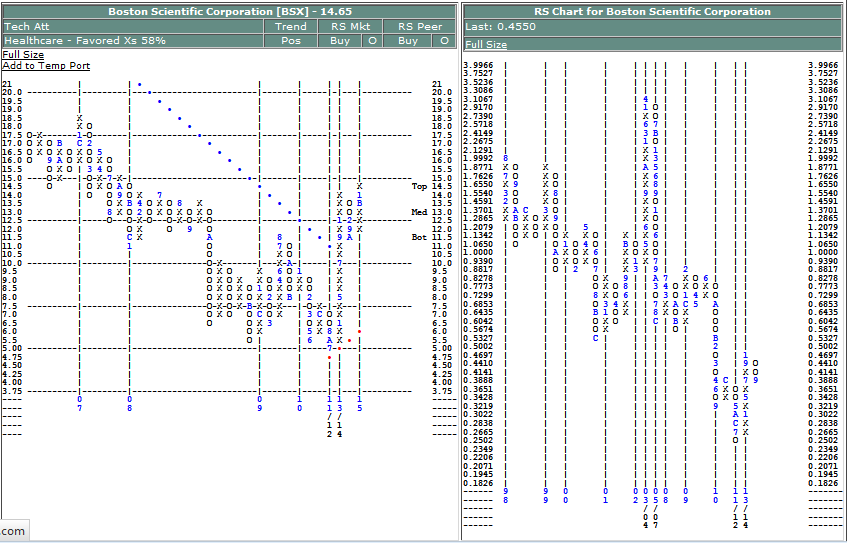
Task: Click the Tech Att header cell
Action: tap(133, 26)
